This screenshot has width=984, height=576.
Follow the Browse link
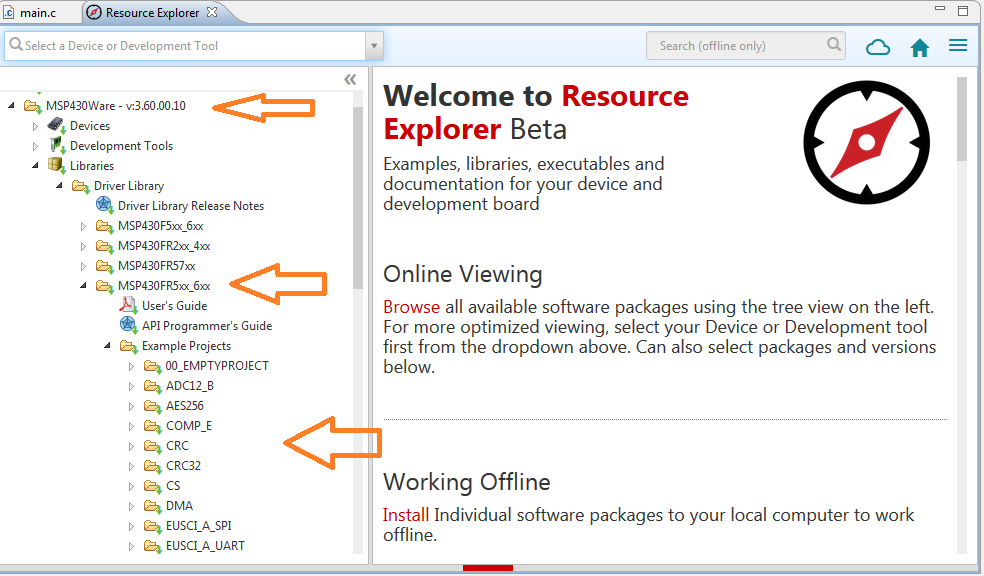point(411,307)
